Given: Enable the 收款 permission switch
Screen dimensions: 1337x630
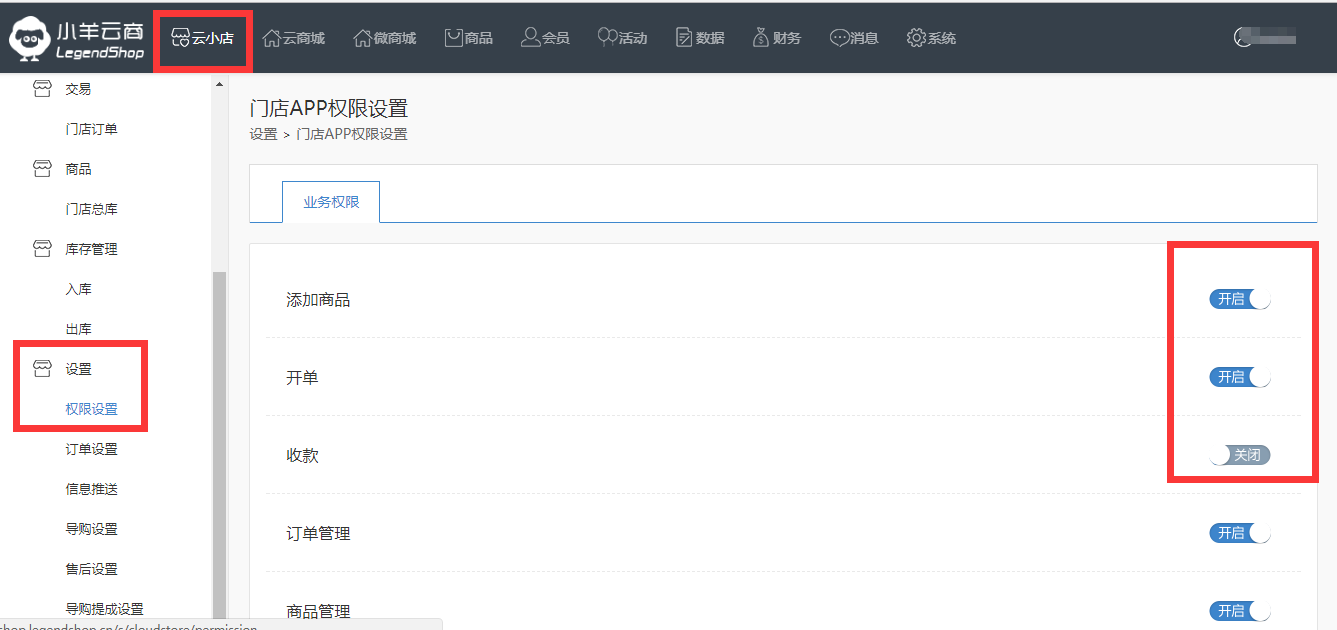Looking at the screenshot, I should click(x=1240, y=455).
